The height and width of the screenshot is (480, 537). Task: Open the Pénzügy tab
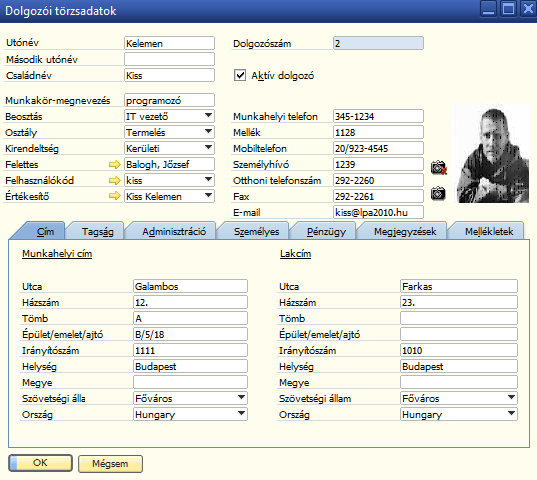click(326, 231)
